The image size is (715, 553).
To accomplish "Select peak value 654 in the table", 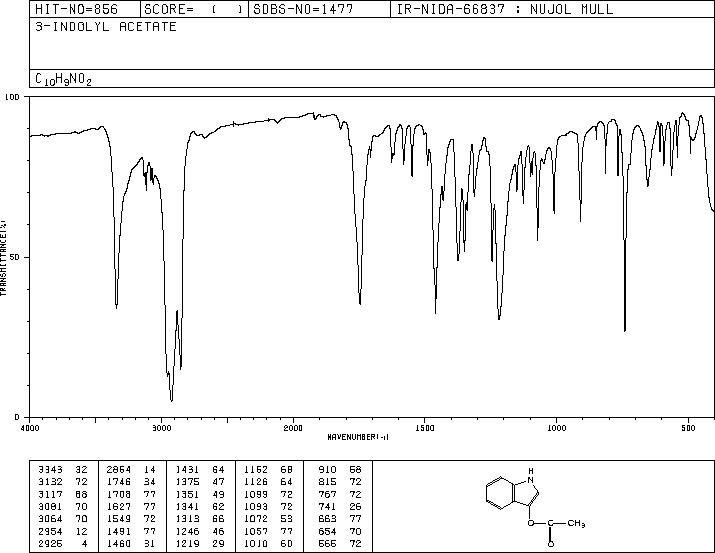I will (x=327, y=532).
